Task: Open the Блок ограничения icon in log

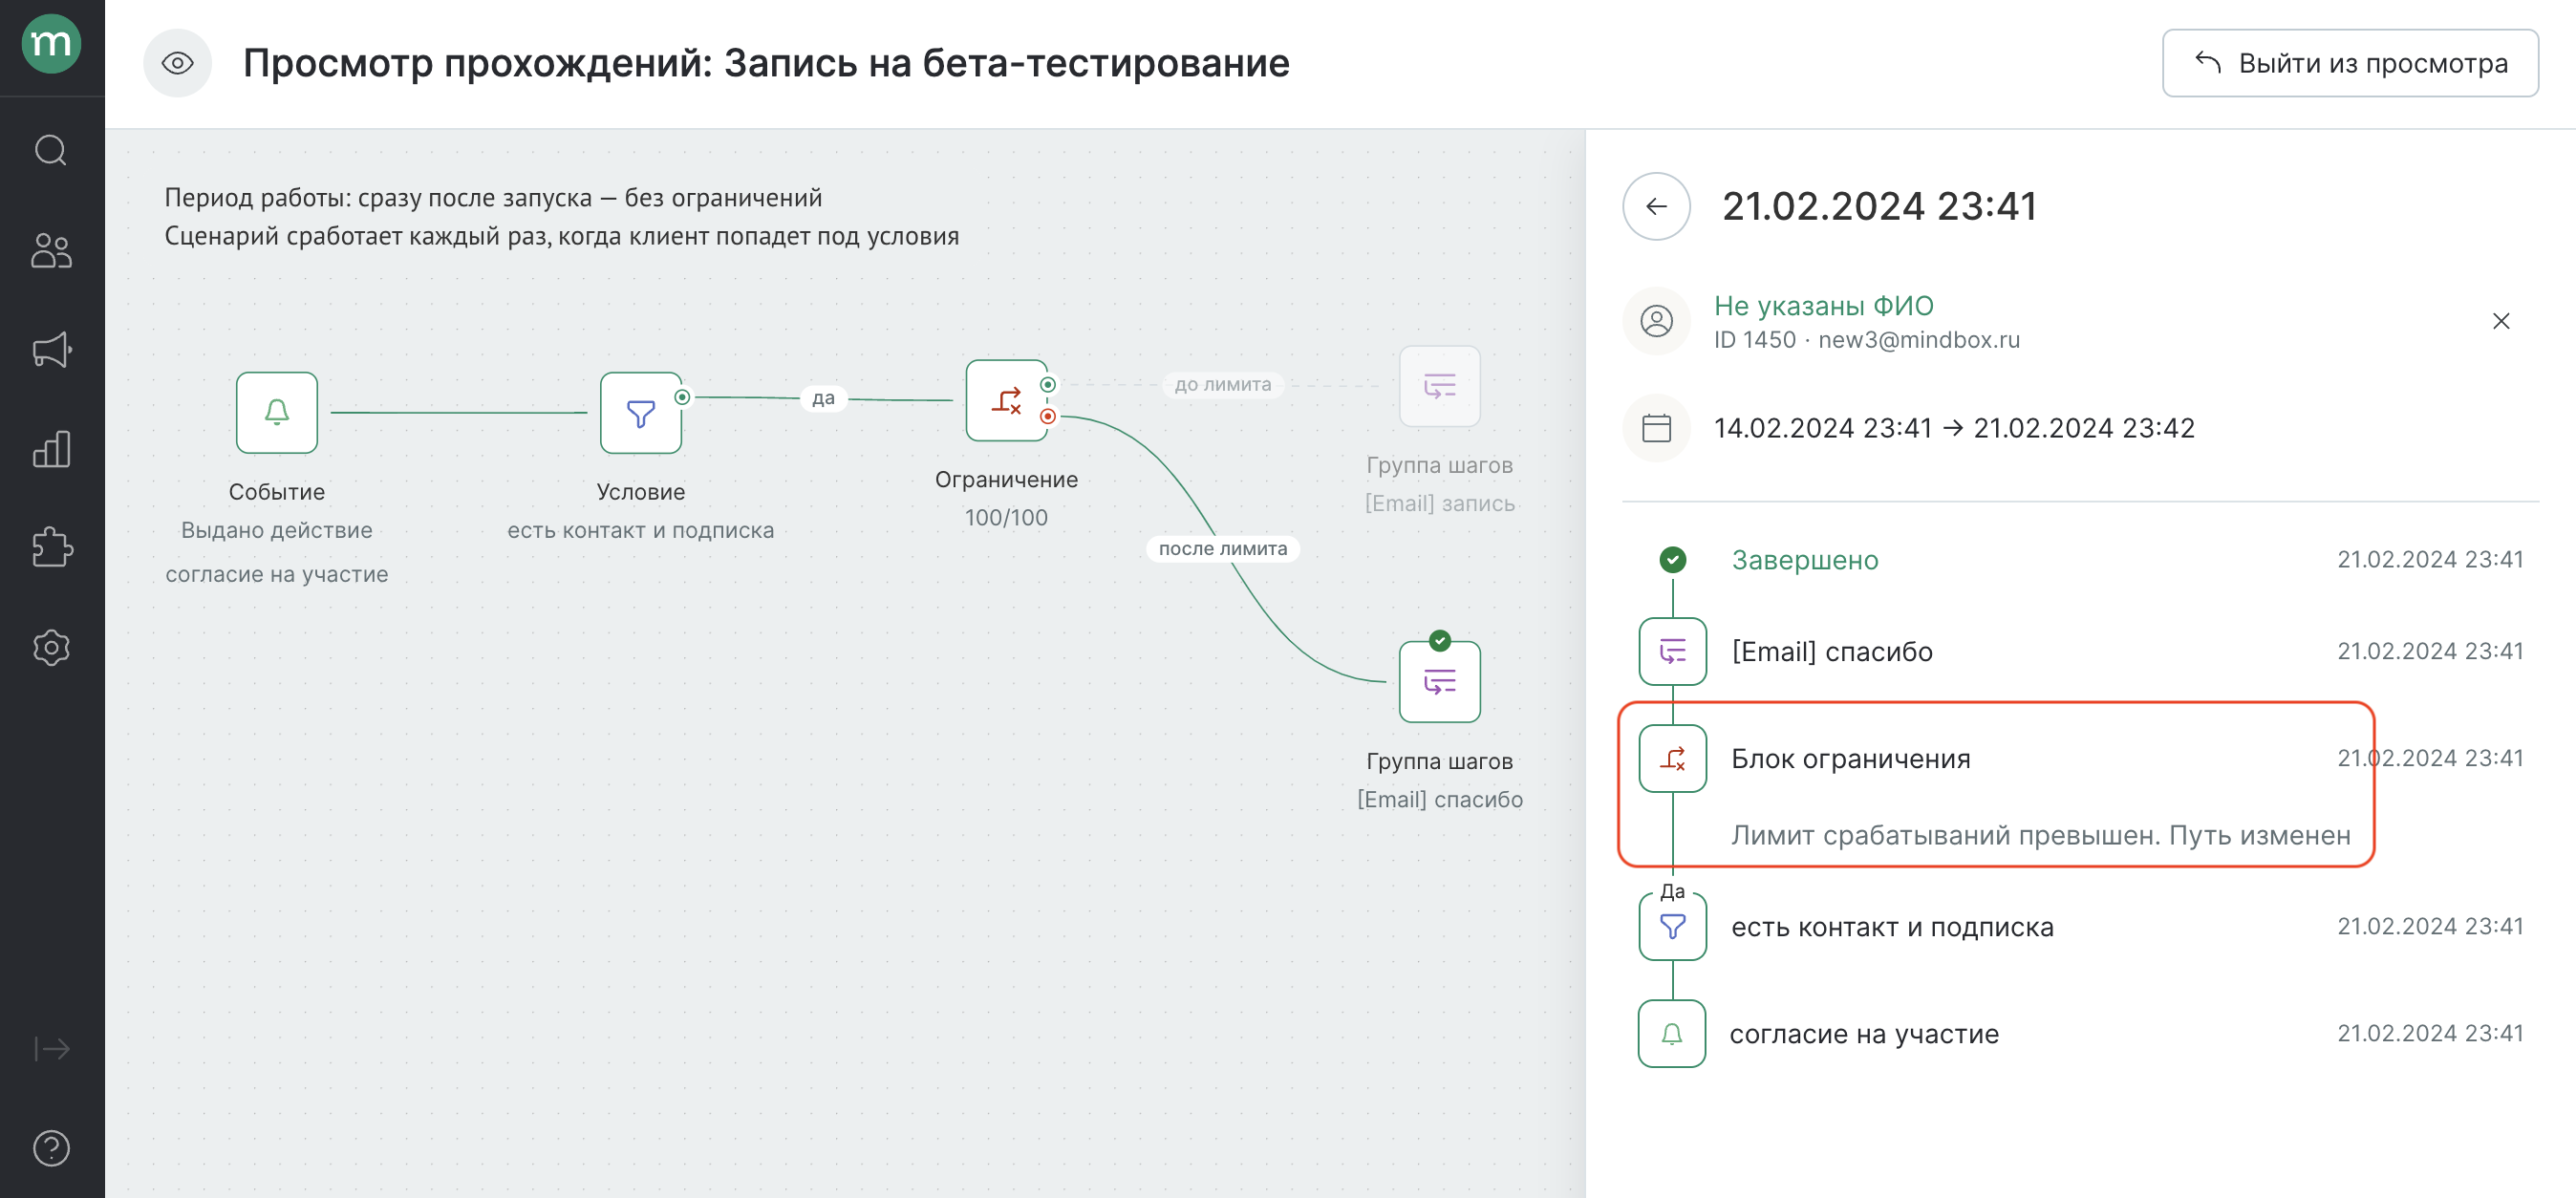Action: (1672, 758)
